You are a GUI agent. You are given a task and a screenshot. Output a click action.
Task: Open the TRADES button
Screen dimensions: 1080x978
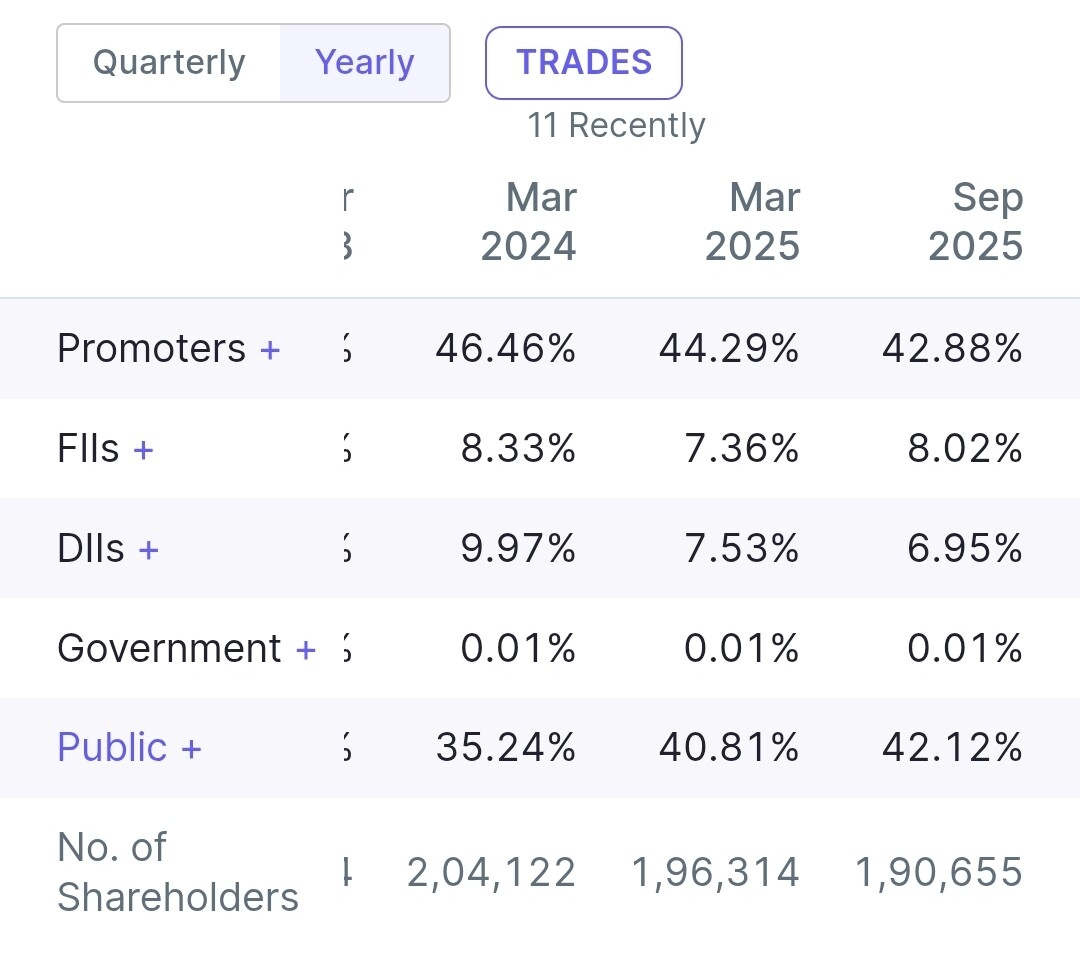coord(584,63)
